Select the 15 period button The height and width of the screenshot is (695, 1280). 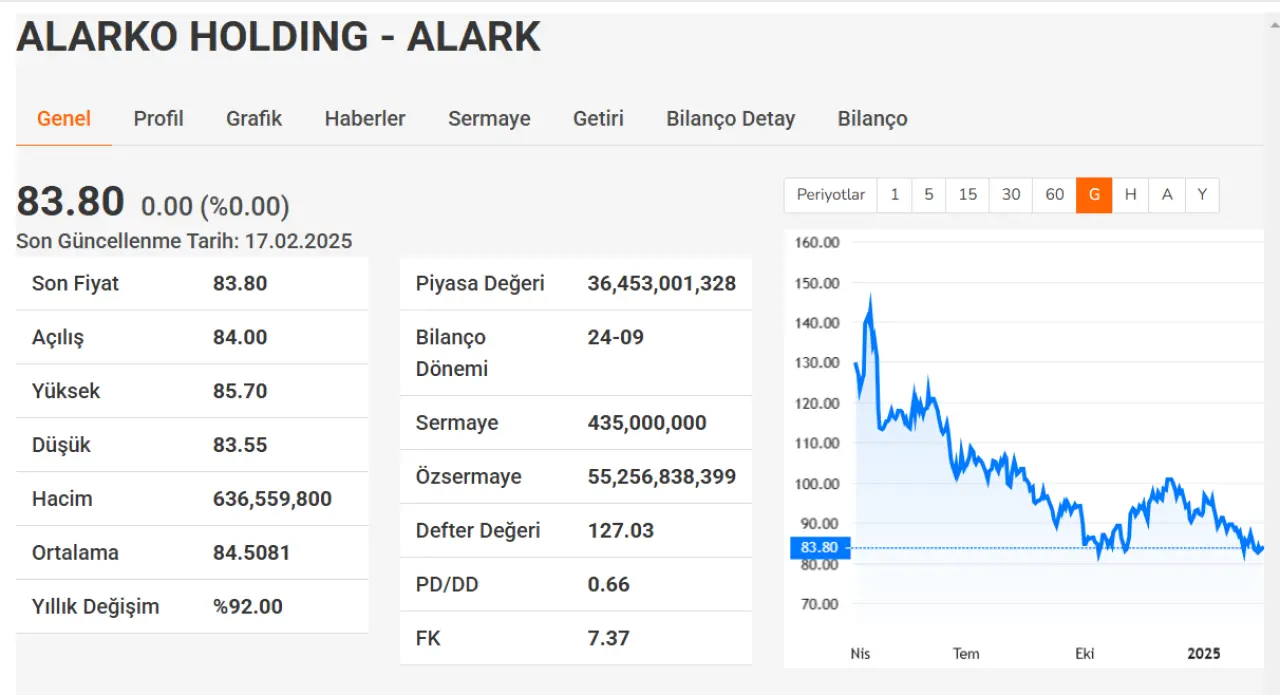point(967,195)
